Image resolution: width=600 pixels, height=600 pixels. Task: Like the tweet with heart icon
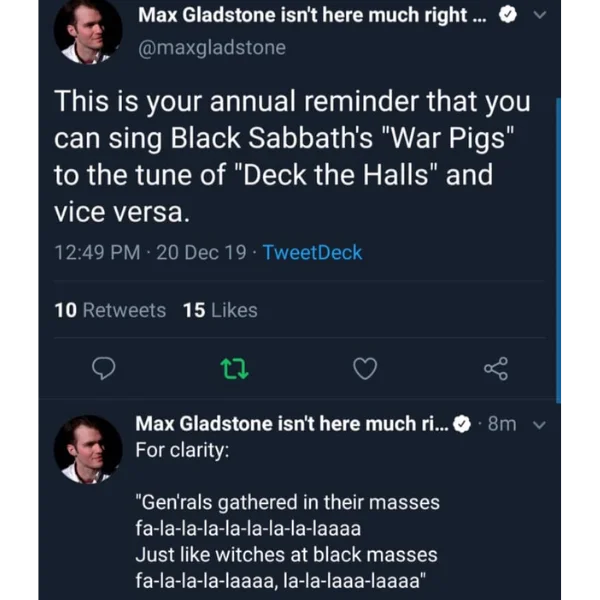coord(365,368)
